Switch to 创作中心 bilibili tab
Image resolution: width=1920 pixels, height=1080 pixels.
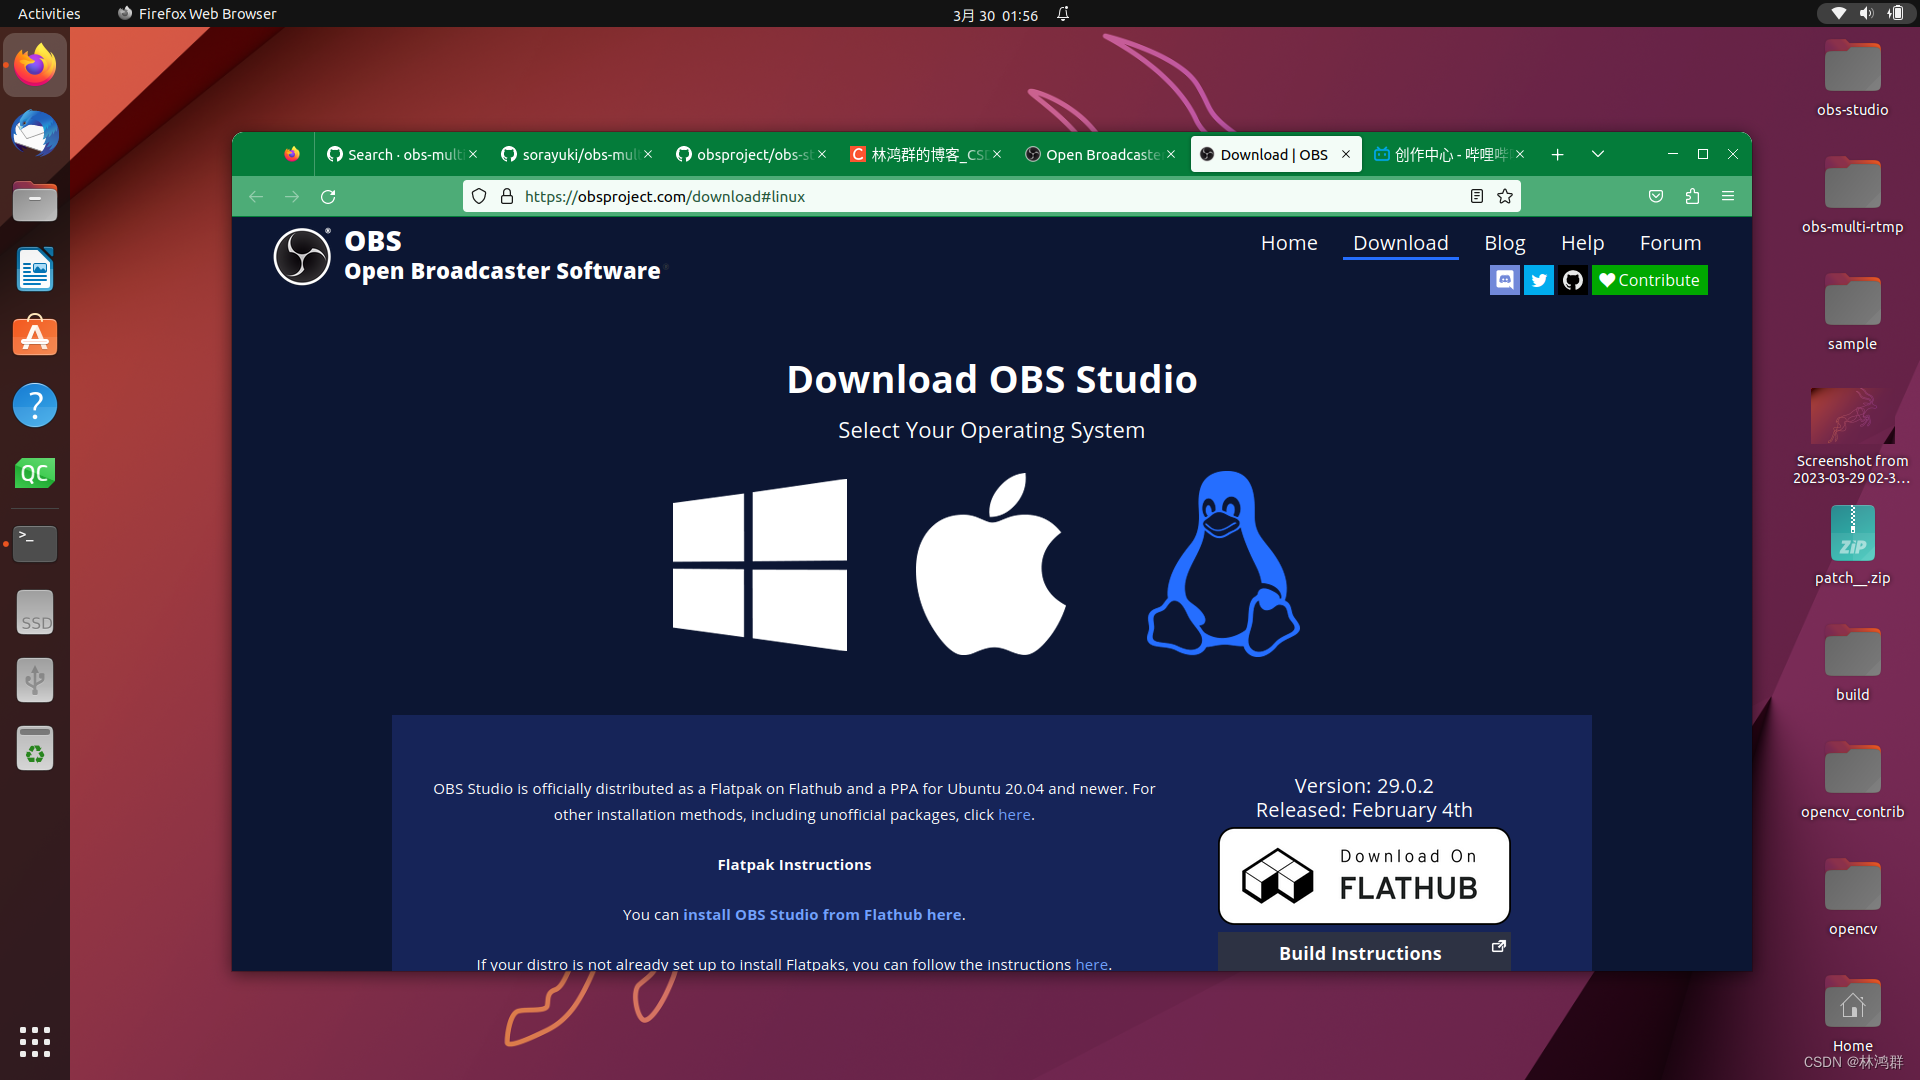[x=1449, y=155]
